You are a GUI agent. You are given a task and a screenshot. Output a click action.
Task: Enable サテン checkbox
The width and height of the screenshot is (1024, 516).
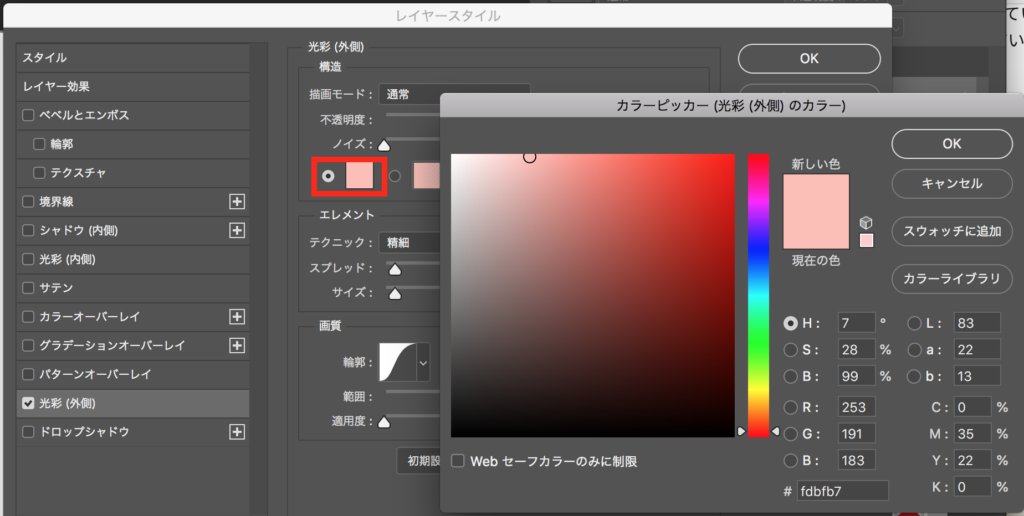click(28, 288)
